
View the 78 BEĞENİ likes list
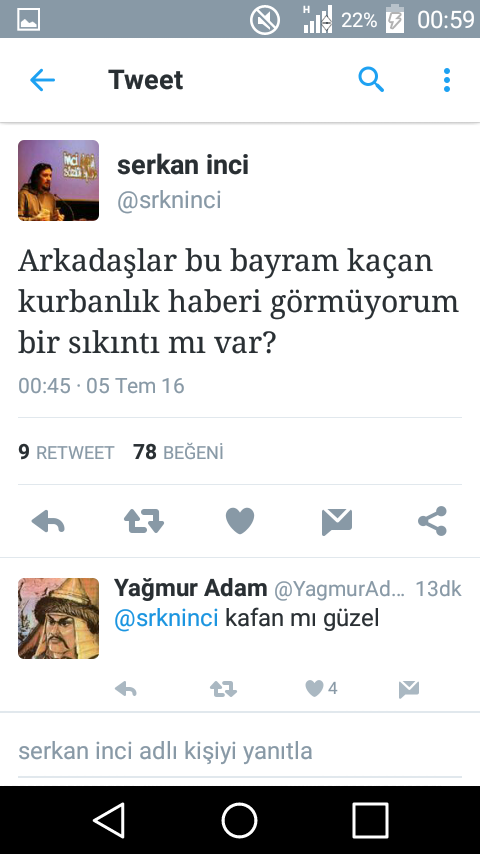[178, 452]
